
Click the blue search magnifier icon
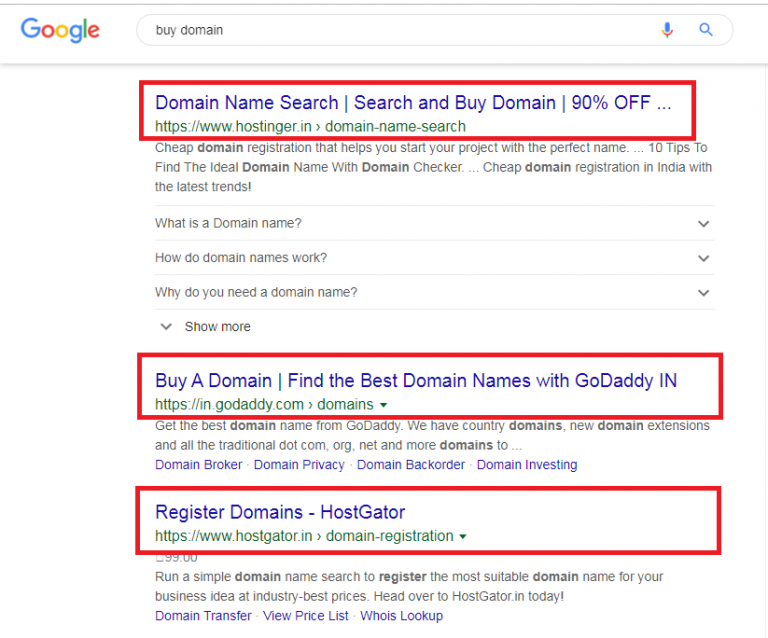pyautogui.click(x=705, y=30)
